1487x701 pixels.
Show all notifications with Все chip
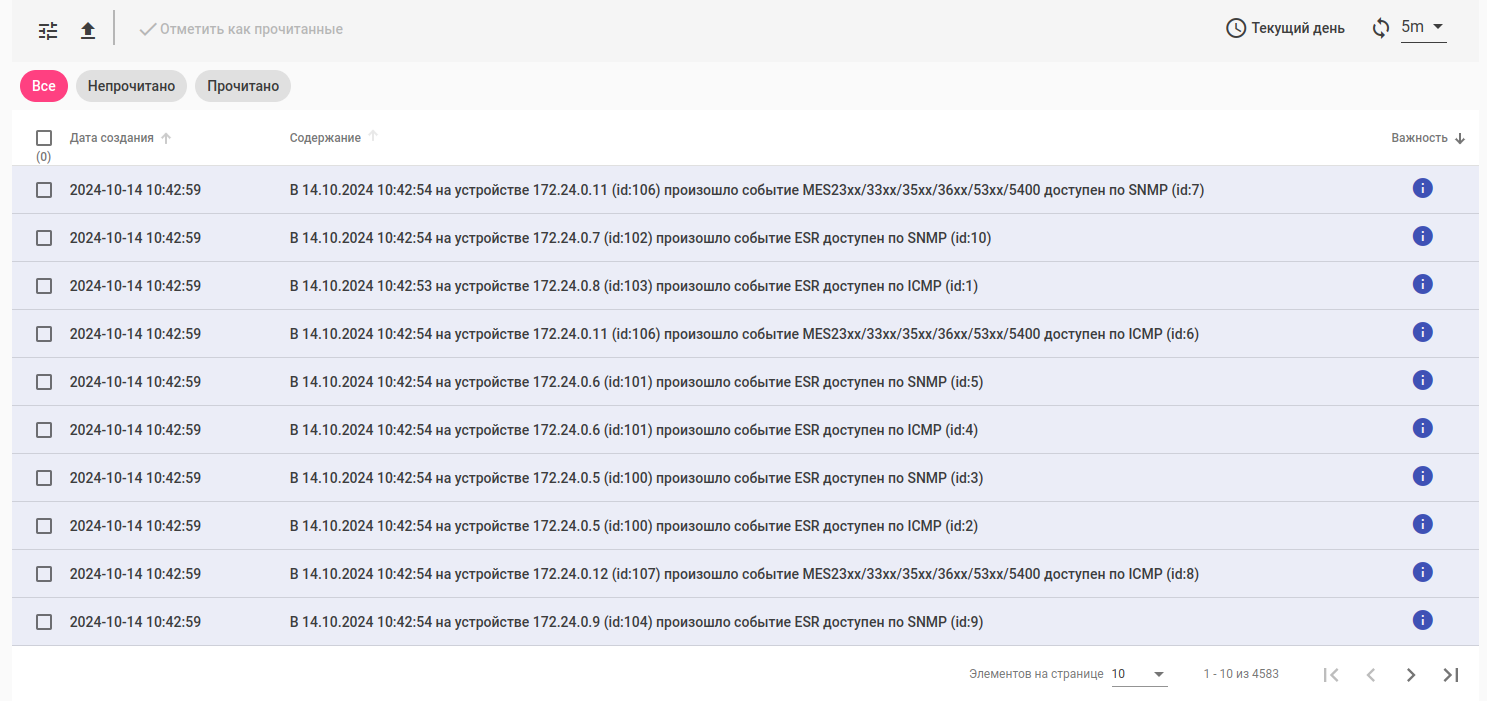coord(43,86)
